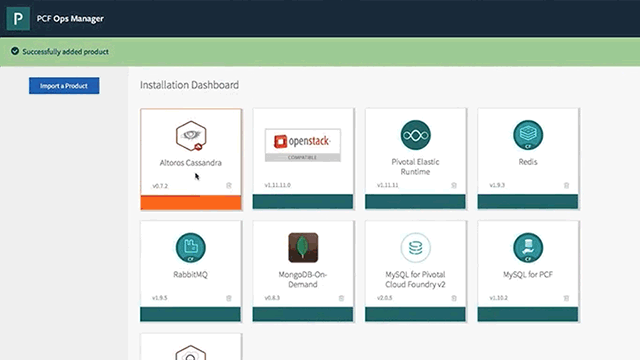The width and height of the screenshot is (640, 360).
Task: Delete MySQL for PCF using trash icon
Action: click(x=567, y=298)
